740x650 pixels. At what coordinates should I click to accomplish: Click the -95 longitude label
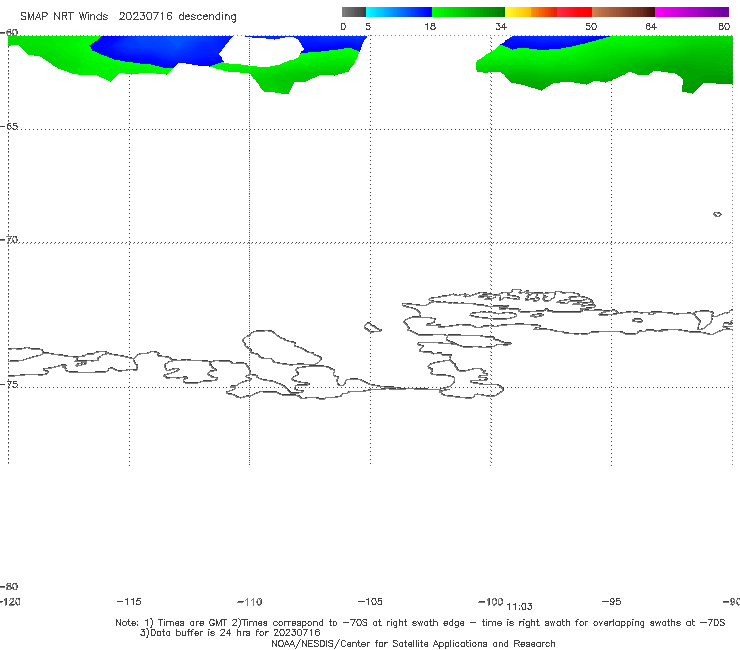[611, 601]
